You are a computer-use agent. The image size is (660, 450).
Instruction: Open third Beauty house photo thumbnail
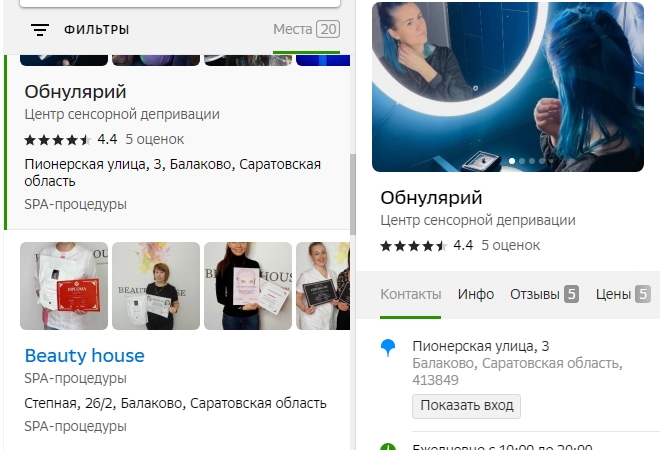click(x=248, y=286)
